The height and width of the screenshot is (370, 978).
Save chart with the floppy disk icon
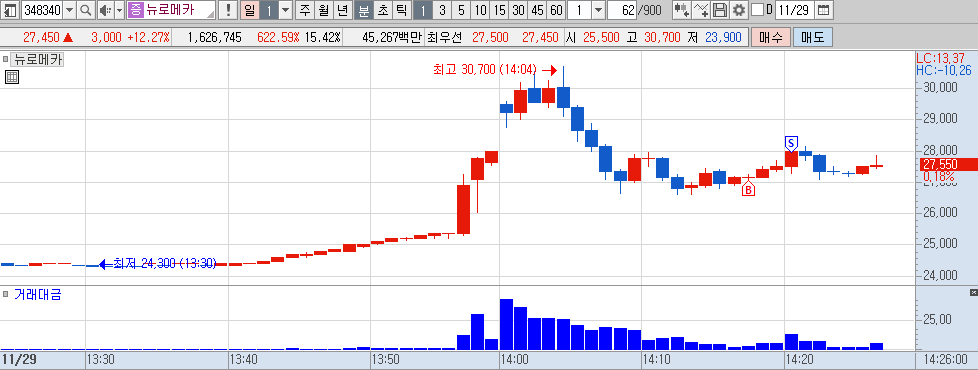(x=720, y=10)
